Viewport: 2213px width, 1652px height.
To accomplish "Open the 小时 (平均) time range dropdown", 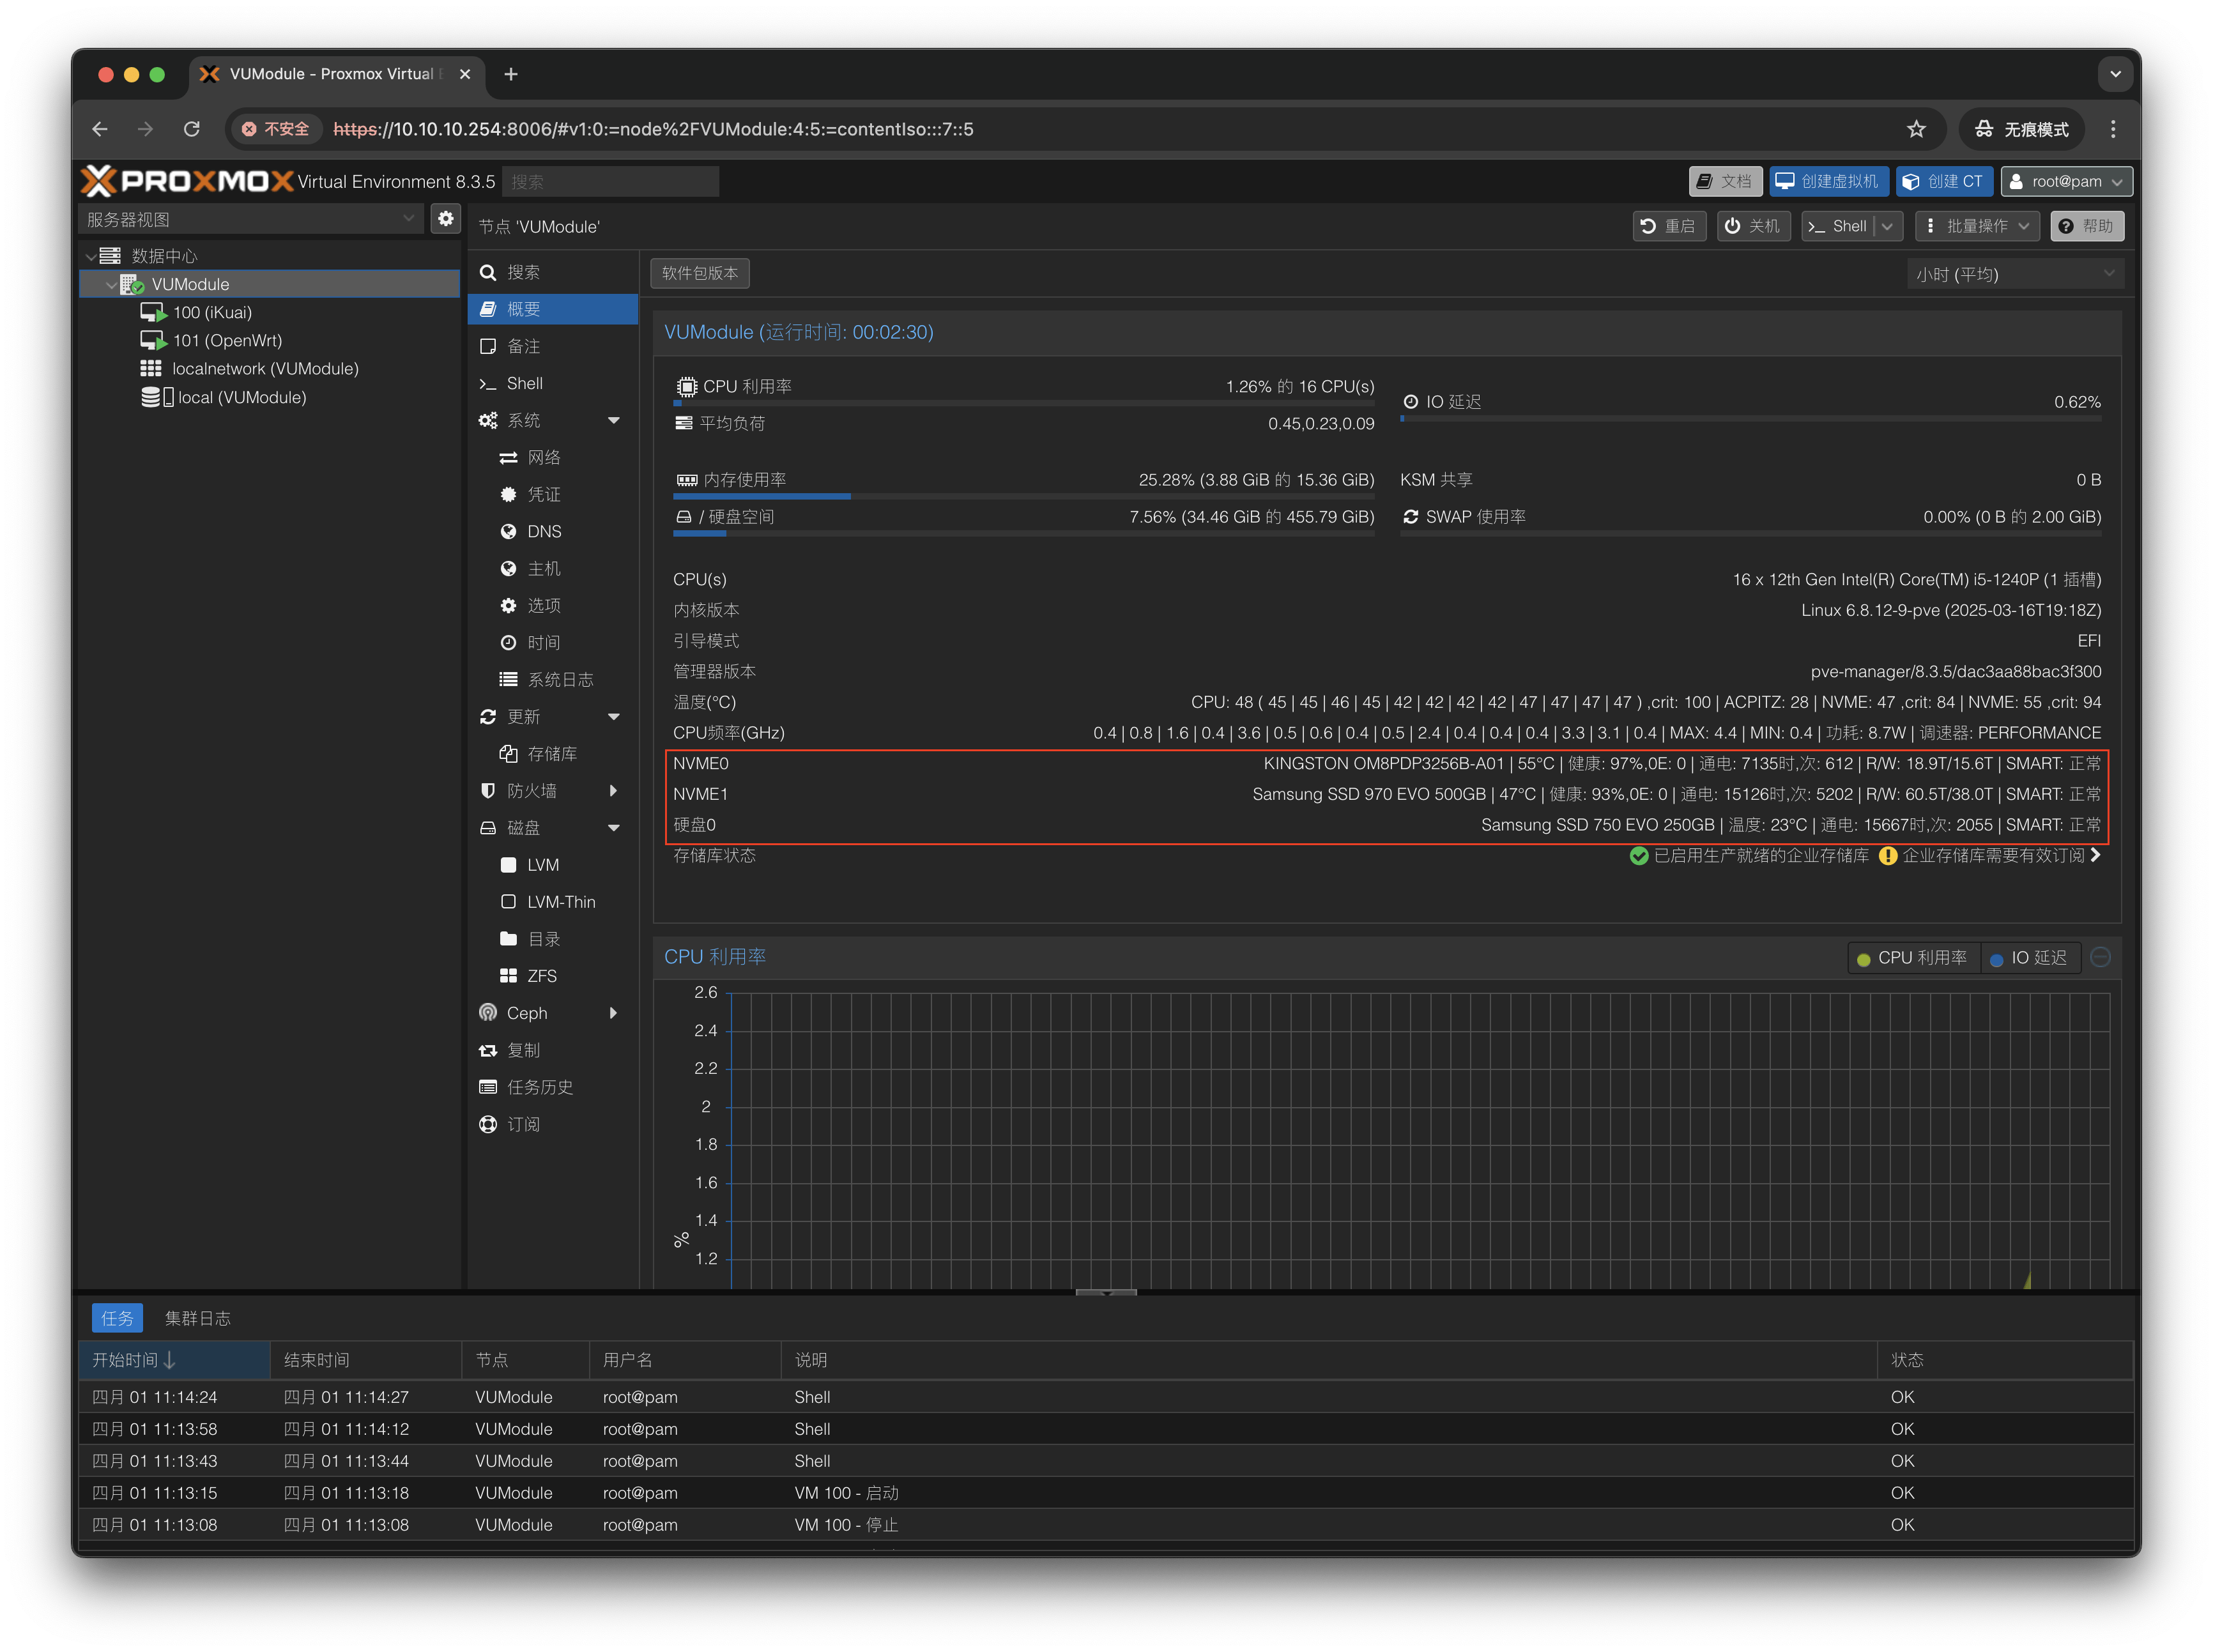I will click(x=2014, y=274).
